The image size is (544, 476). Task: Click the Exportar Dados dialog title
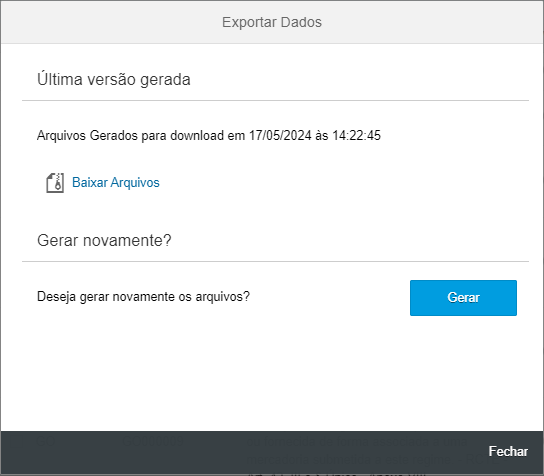click(272, 22)
